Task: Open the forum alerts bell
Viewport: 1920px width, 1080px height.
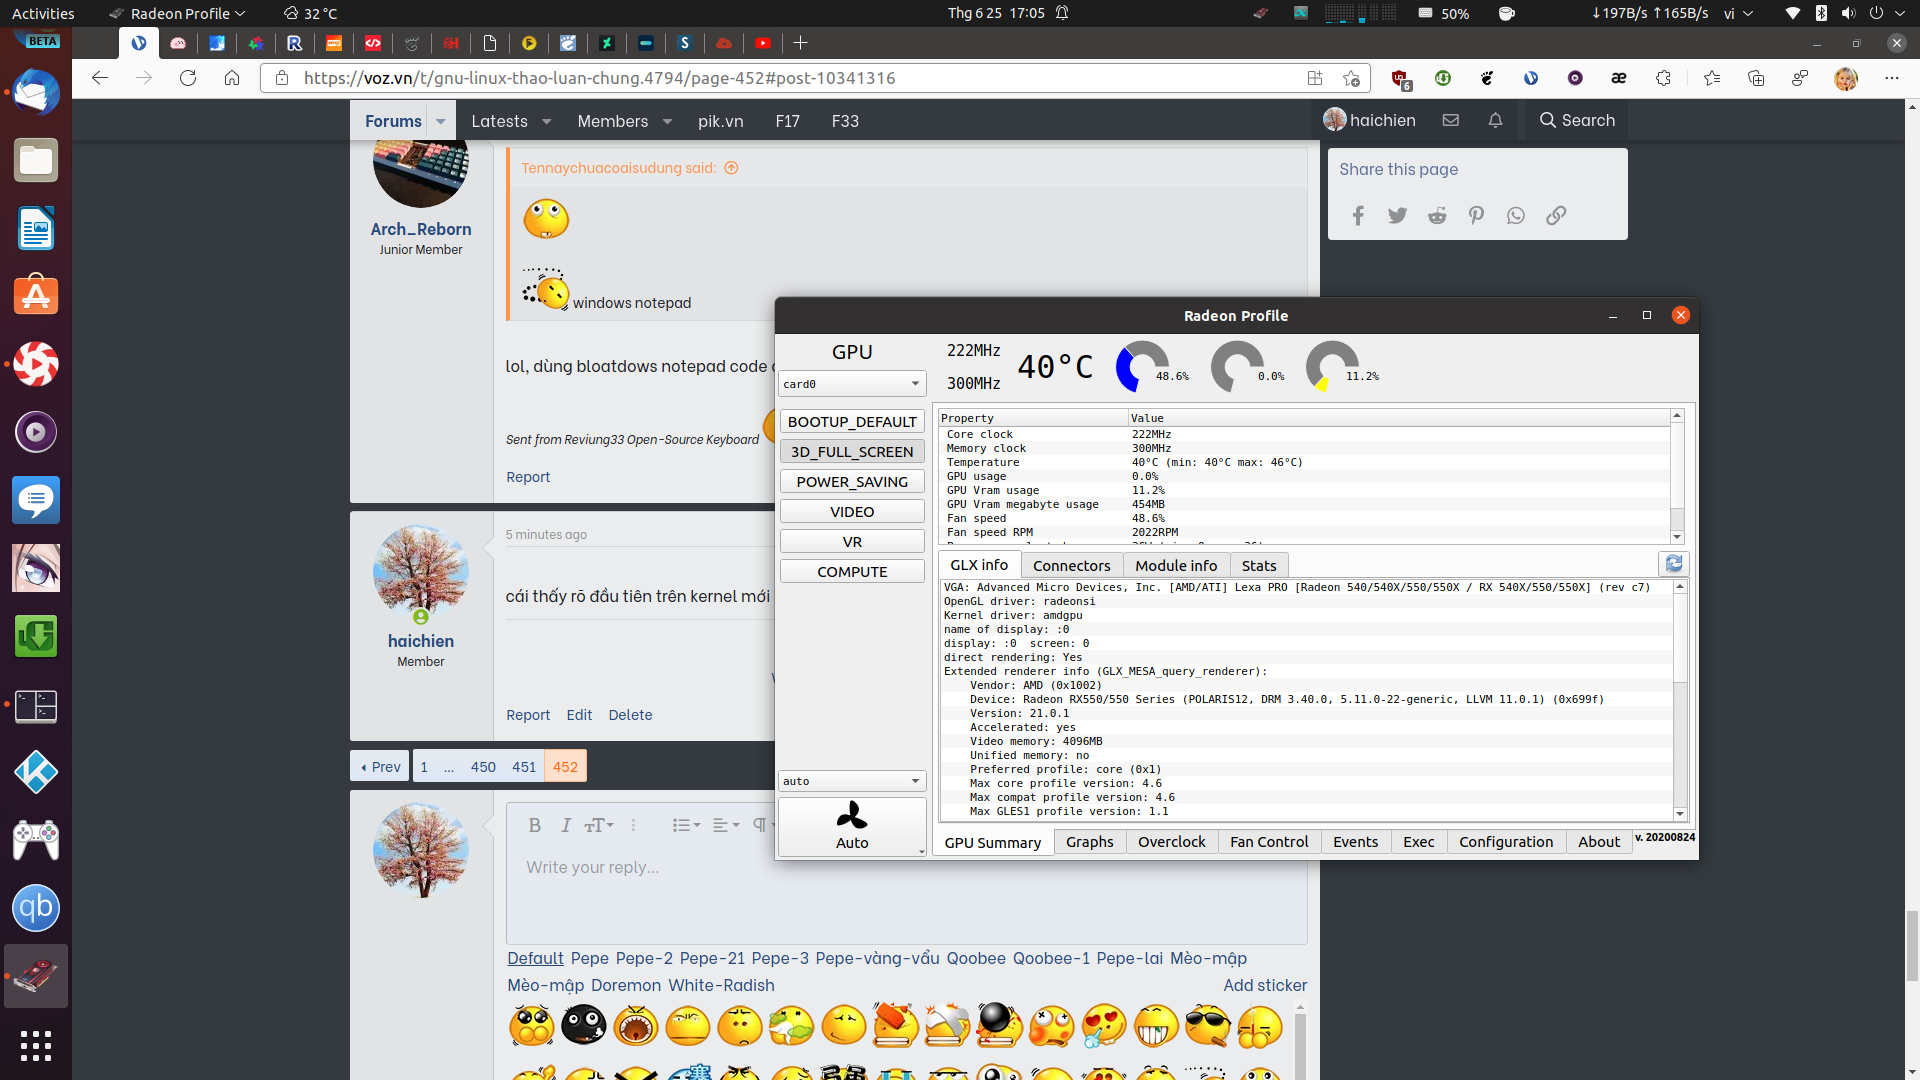Action: point(1495,120)
